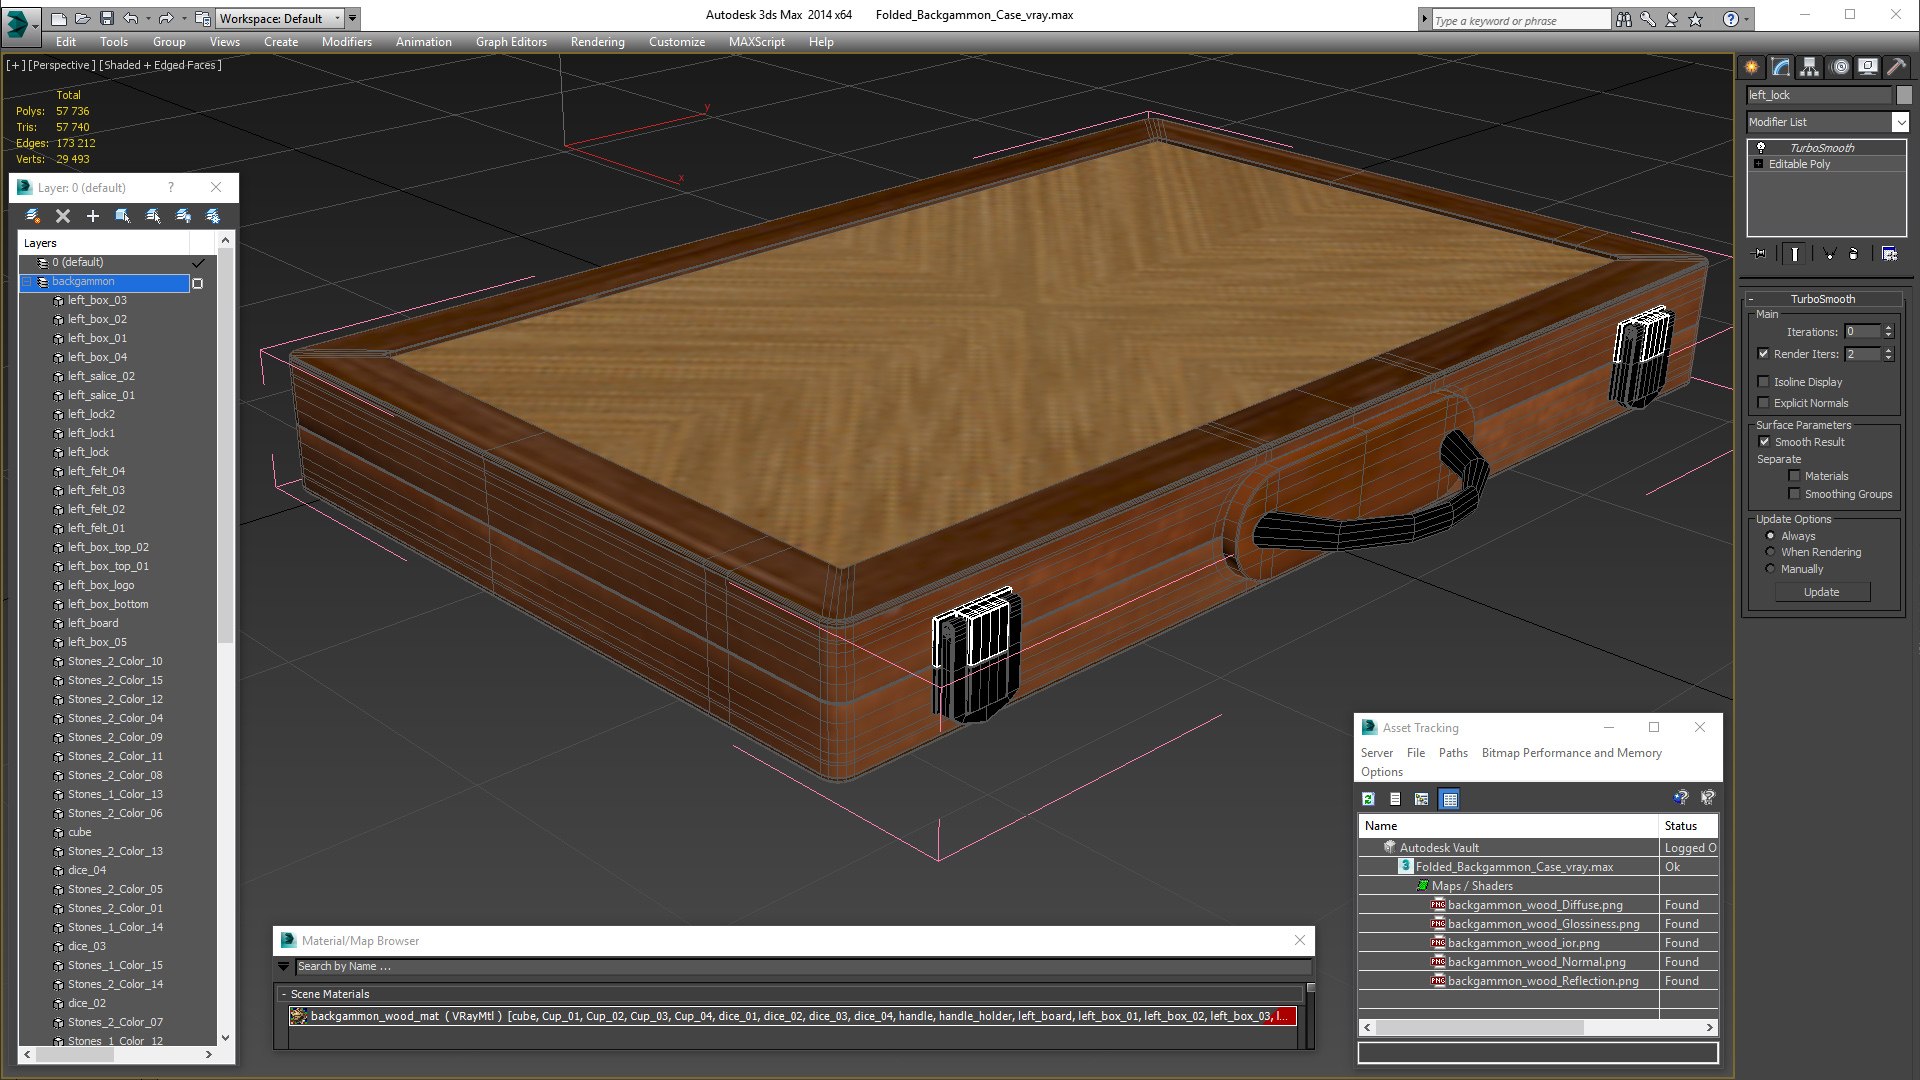Click the Refresh icon in Asset Tracking
1920x1080 pixels.
coord(1369,799)
